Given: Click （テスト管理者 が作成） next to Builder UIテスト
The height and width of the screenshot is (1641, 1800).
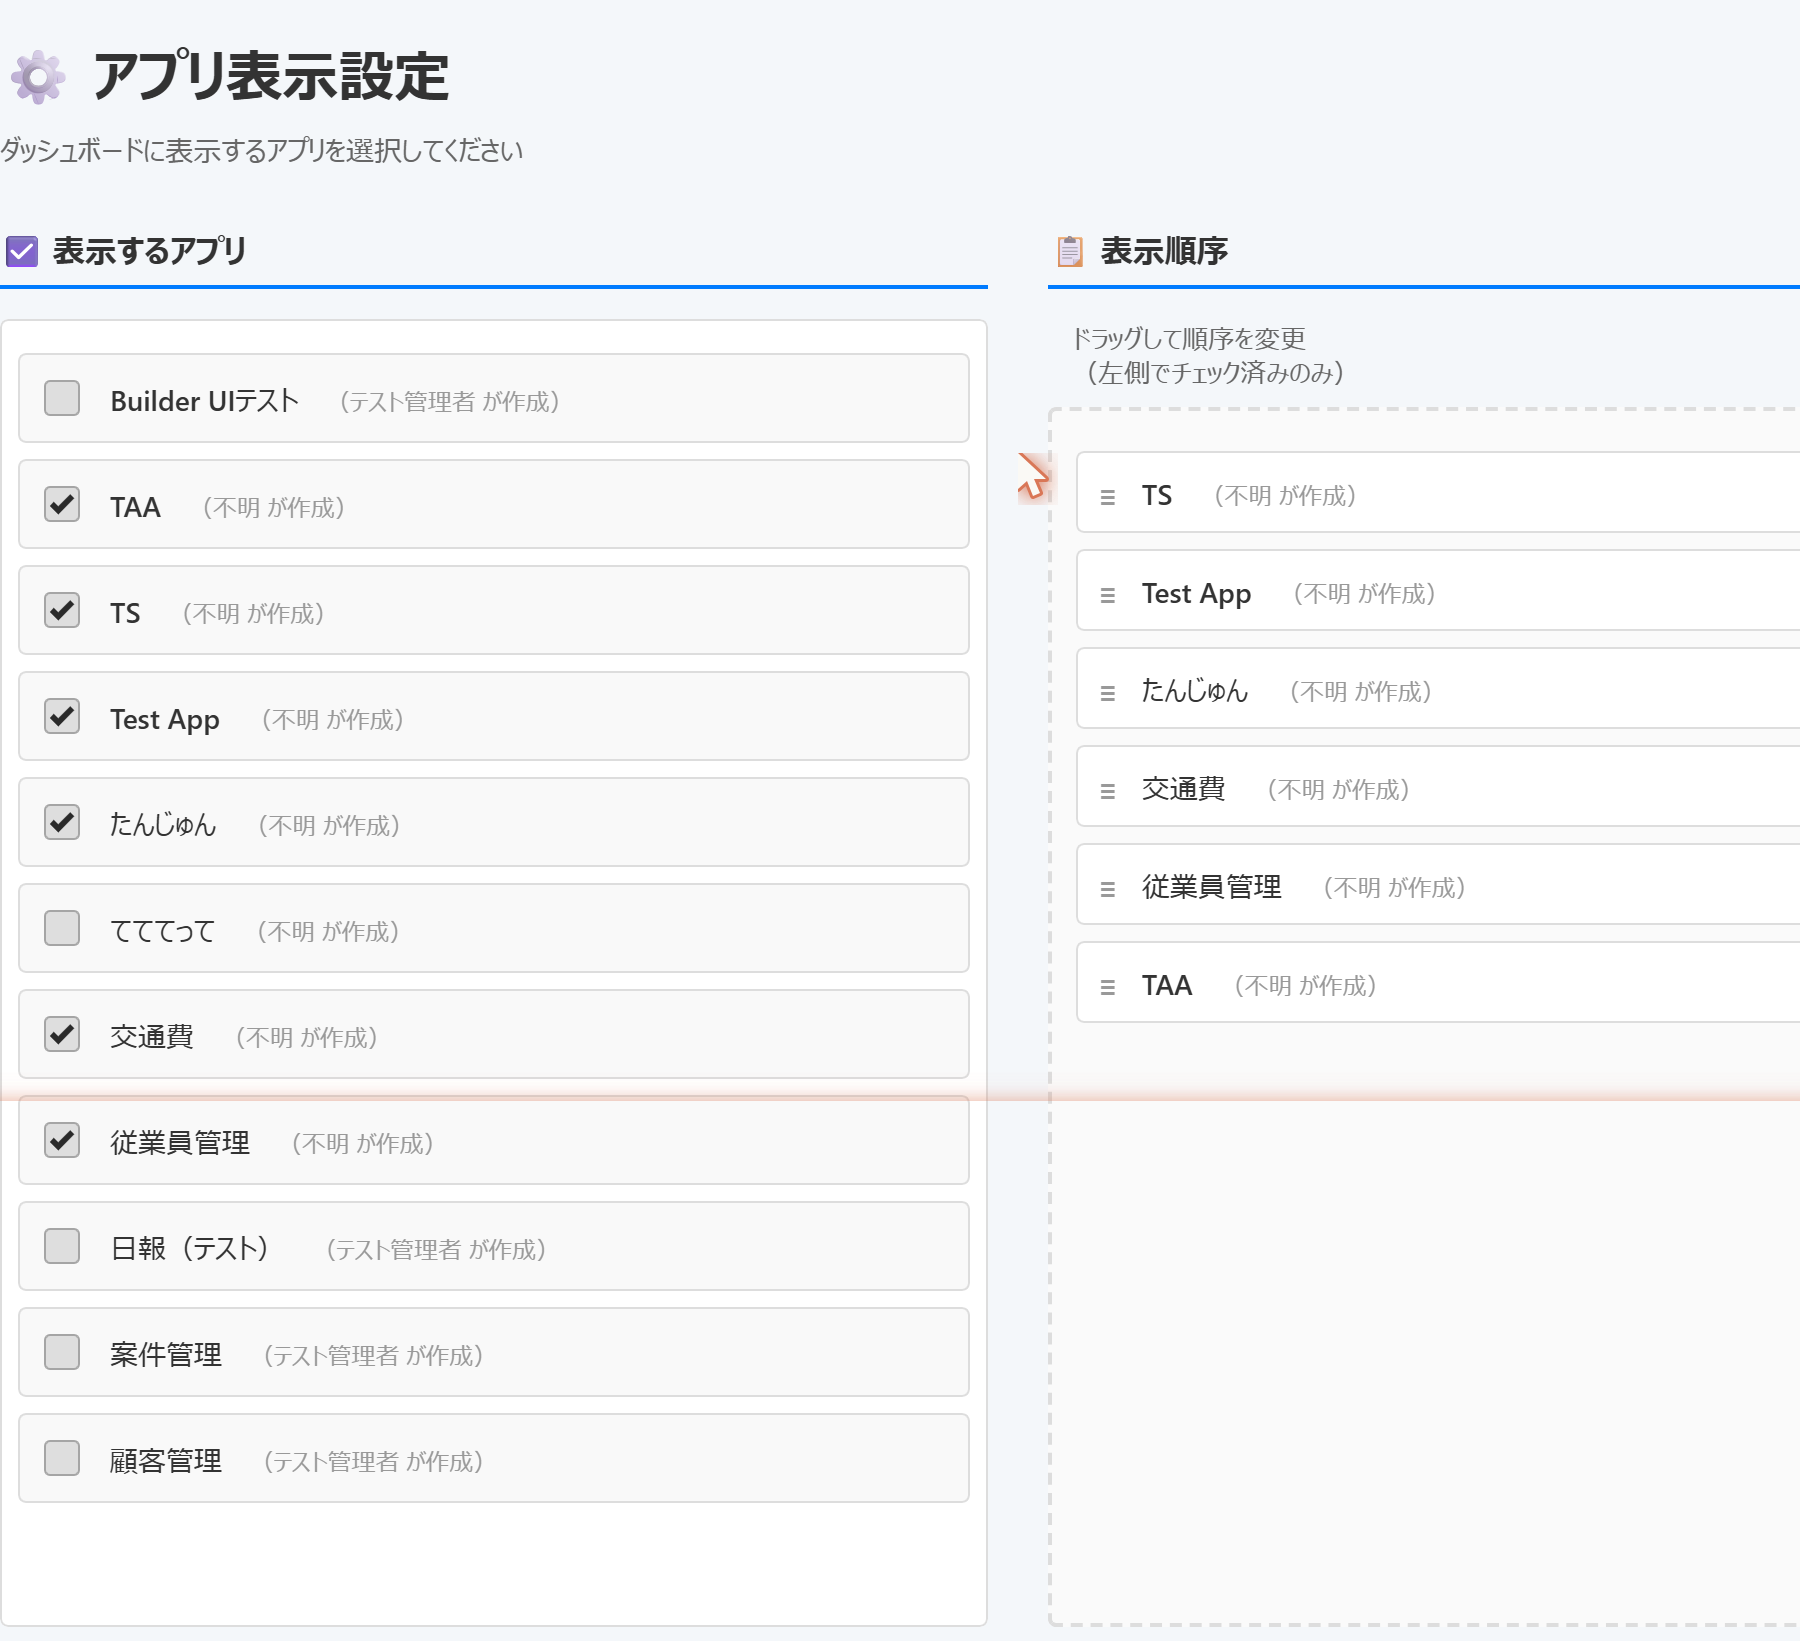Looking at the screenshot, I should (449, 402).
